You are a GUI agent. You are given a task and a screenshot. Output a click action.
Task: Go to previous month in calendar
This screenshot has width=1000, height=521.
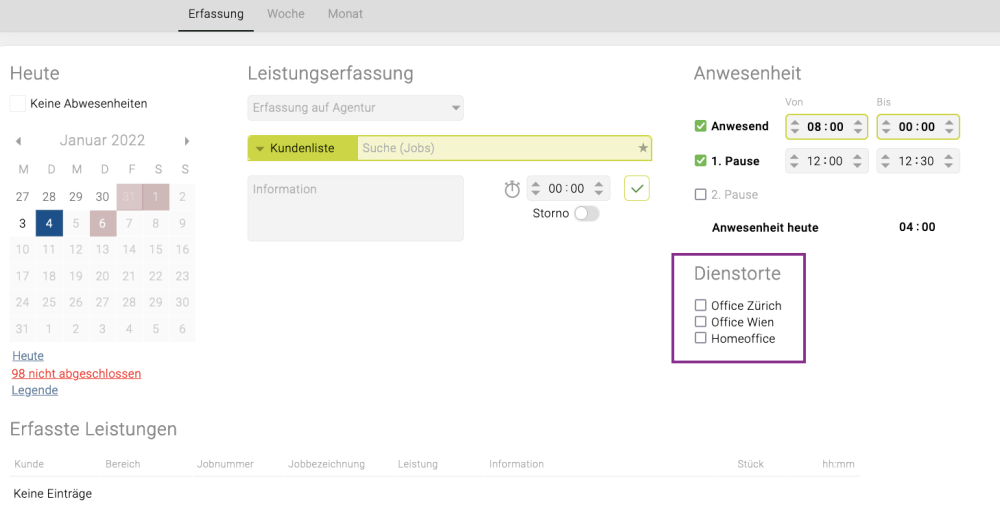(18, 141)
